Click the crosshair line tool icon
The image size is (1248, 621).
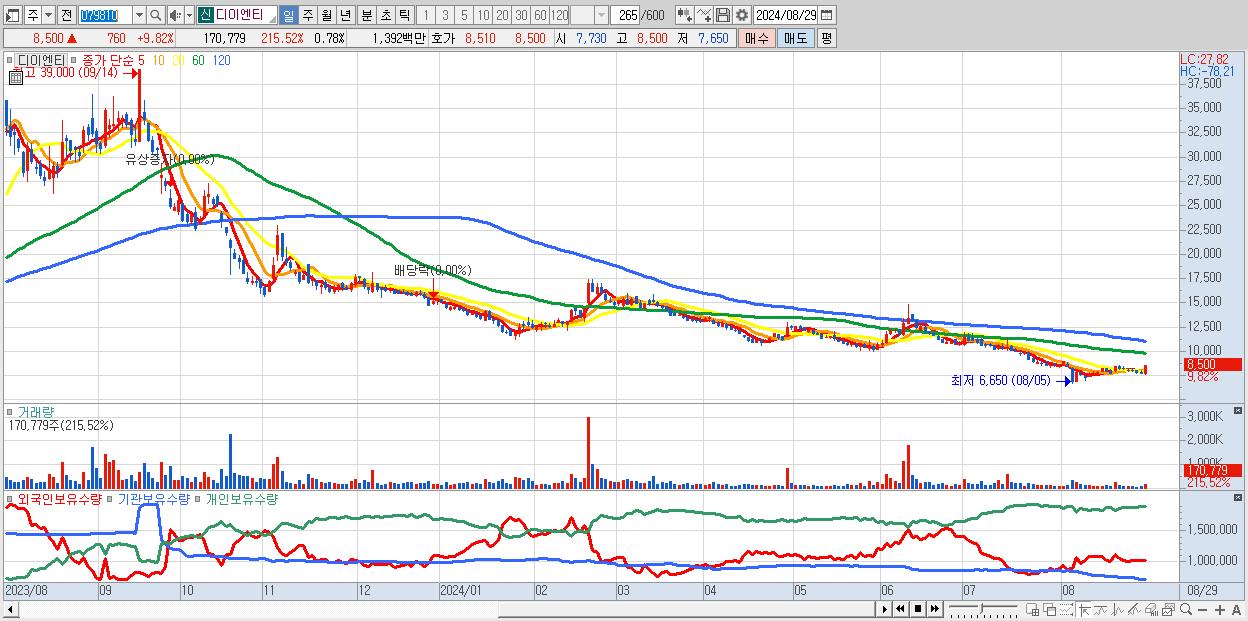click(1084, 610)
